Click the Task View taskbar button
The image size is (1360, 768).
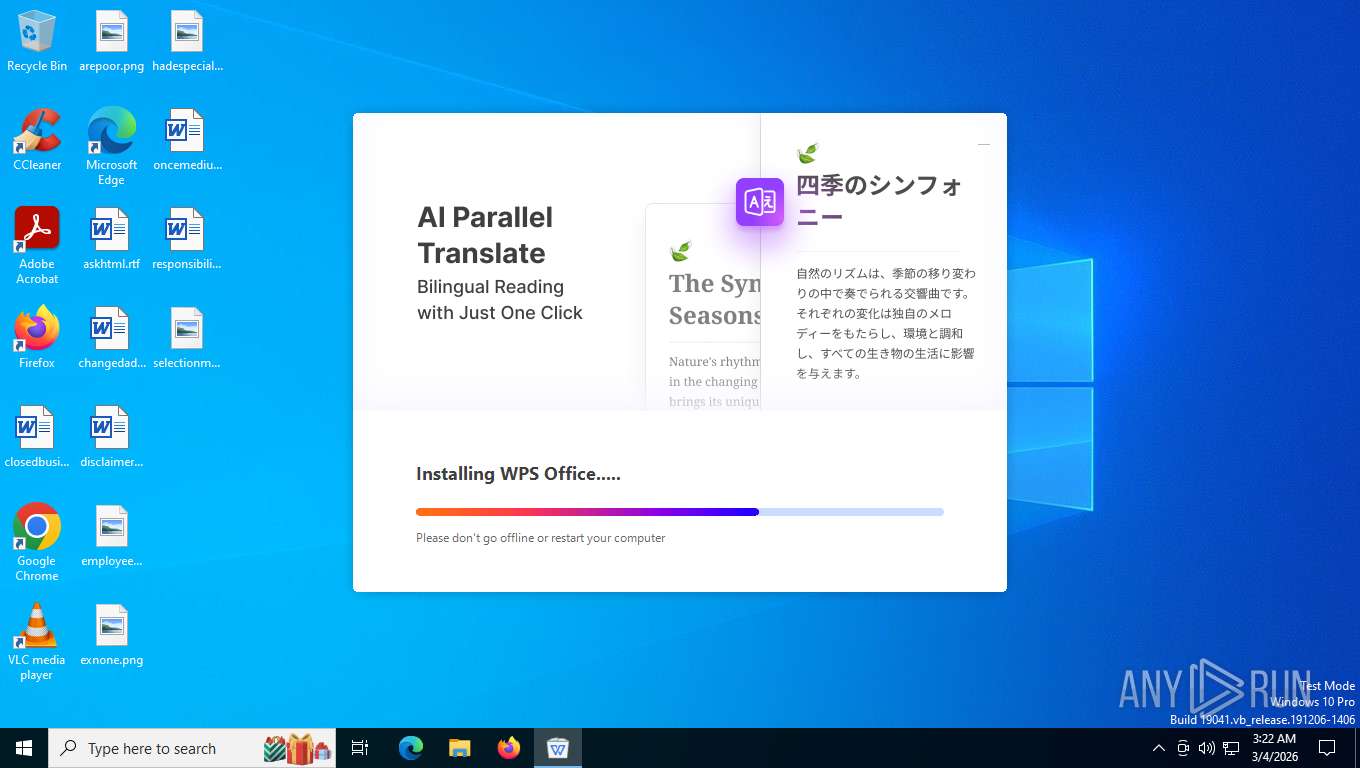tap(360, 748)
